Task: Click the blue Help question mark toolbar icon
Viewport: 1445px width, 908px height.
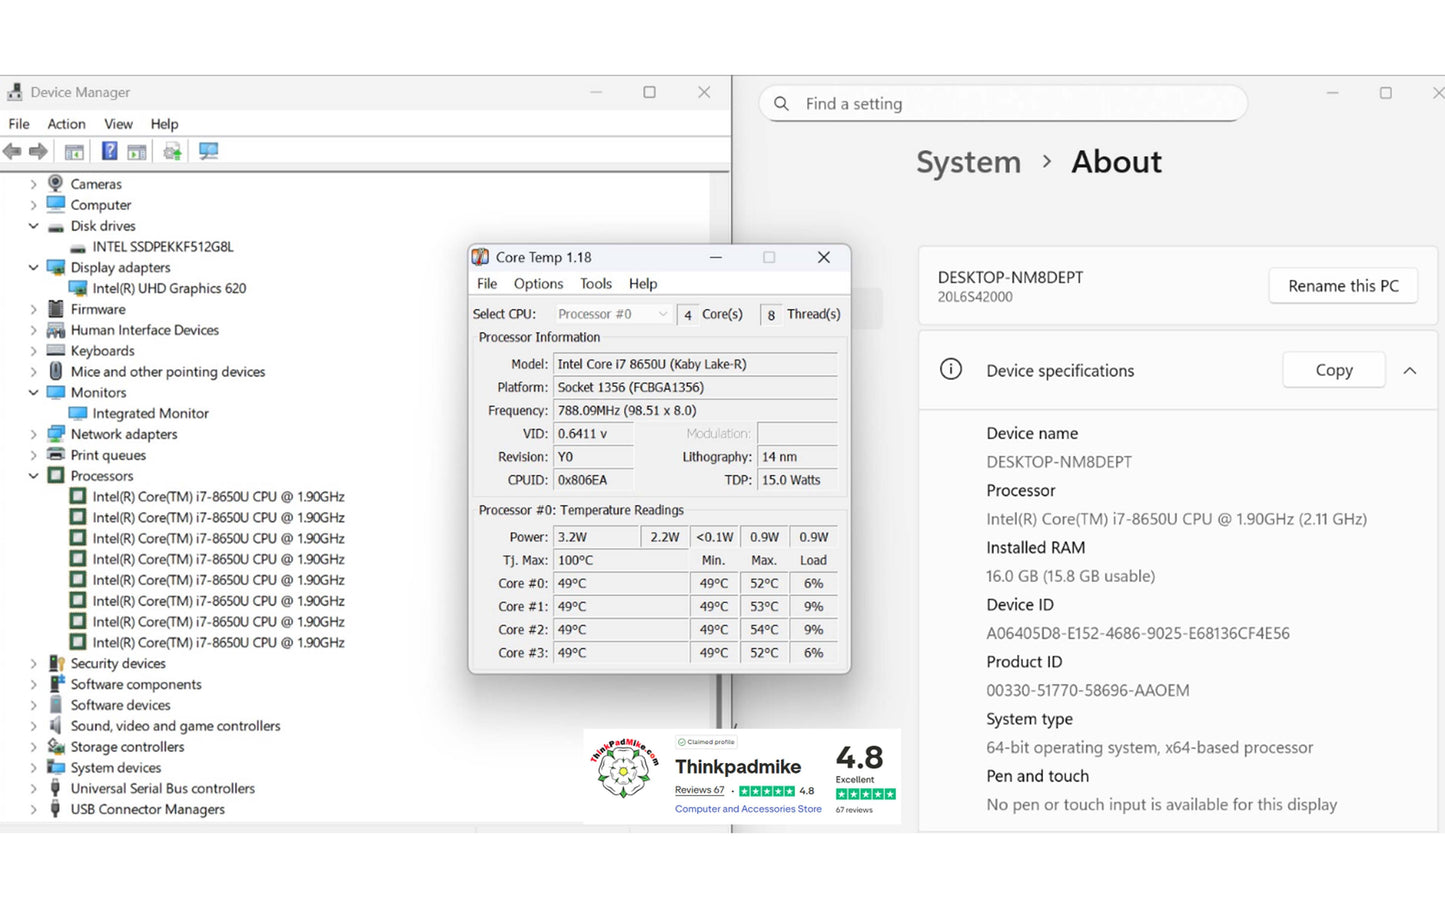Action: coord(109,151)
